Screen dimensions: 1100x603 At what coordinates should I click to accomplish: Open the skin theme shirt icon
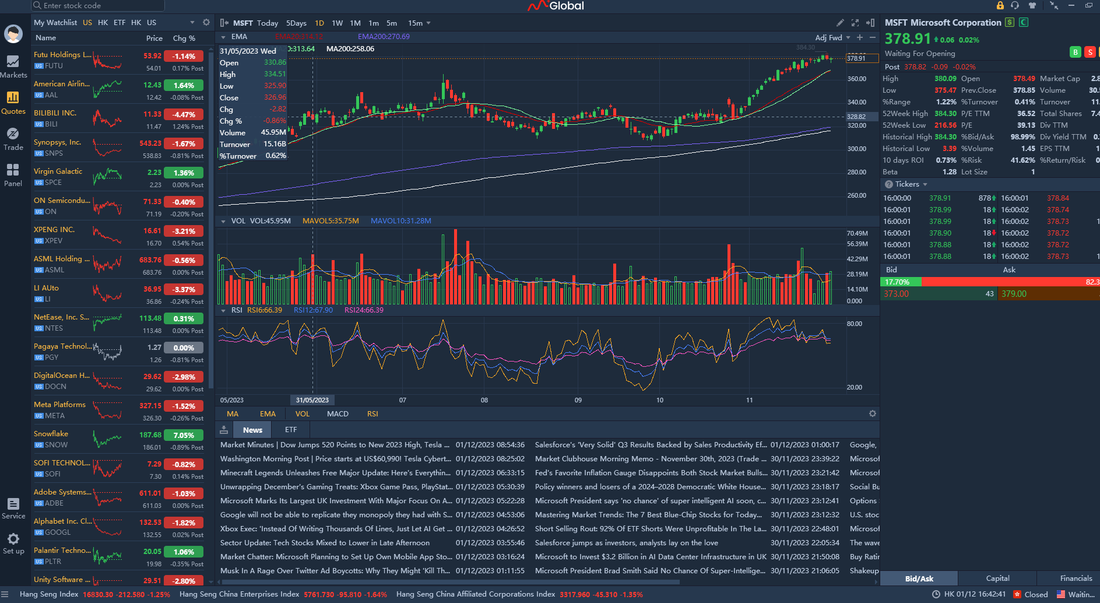(x=1032, y=6)
